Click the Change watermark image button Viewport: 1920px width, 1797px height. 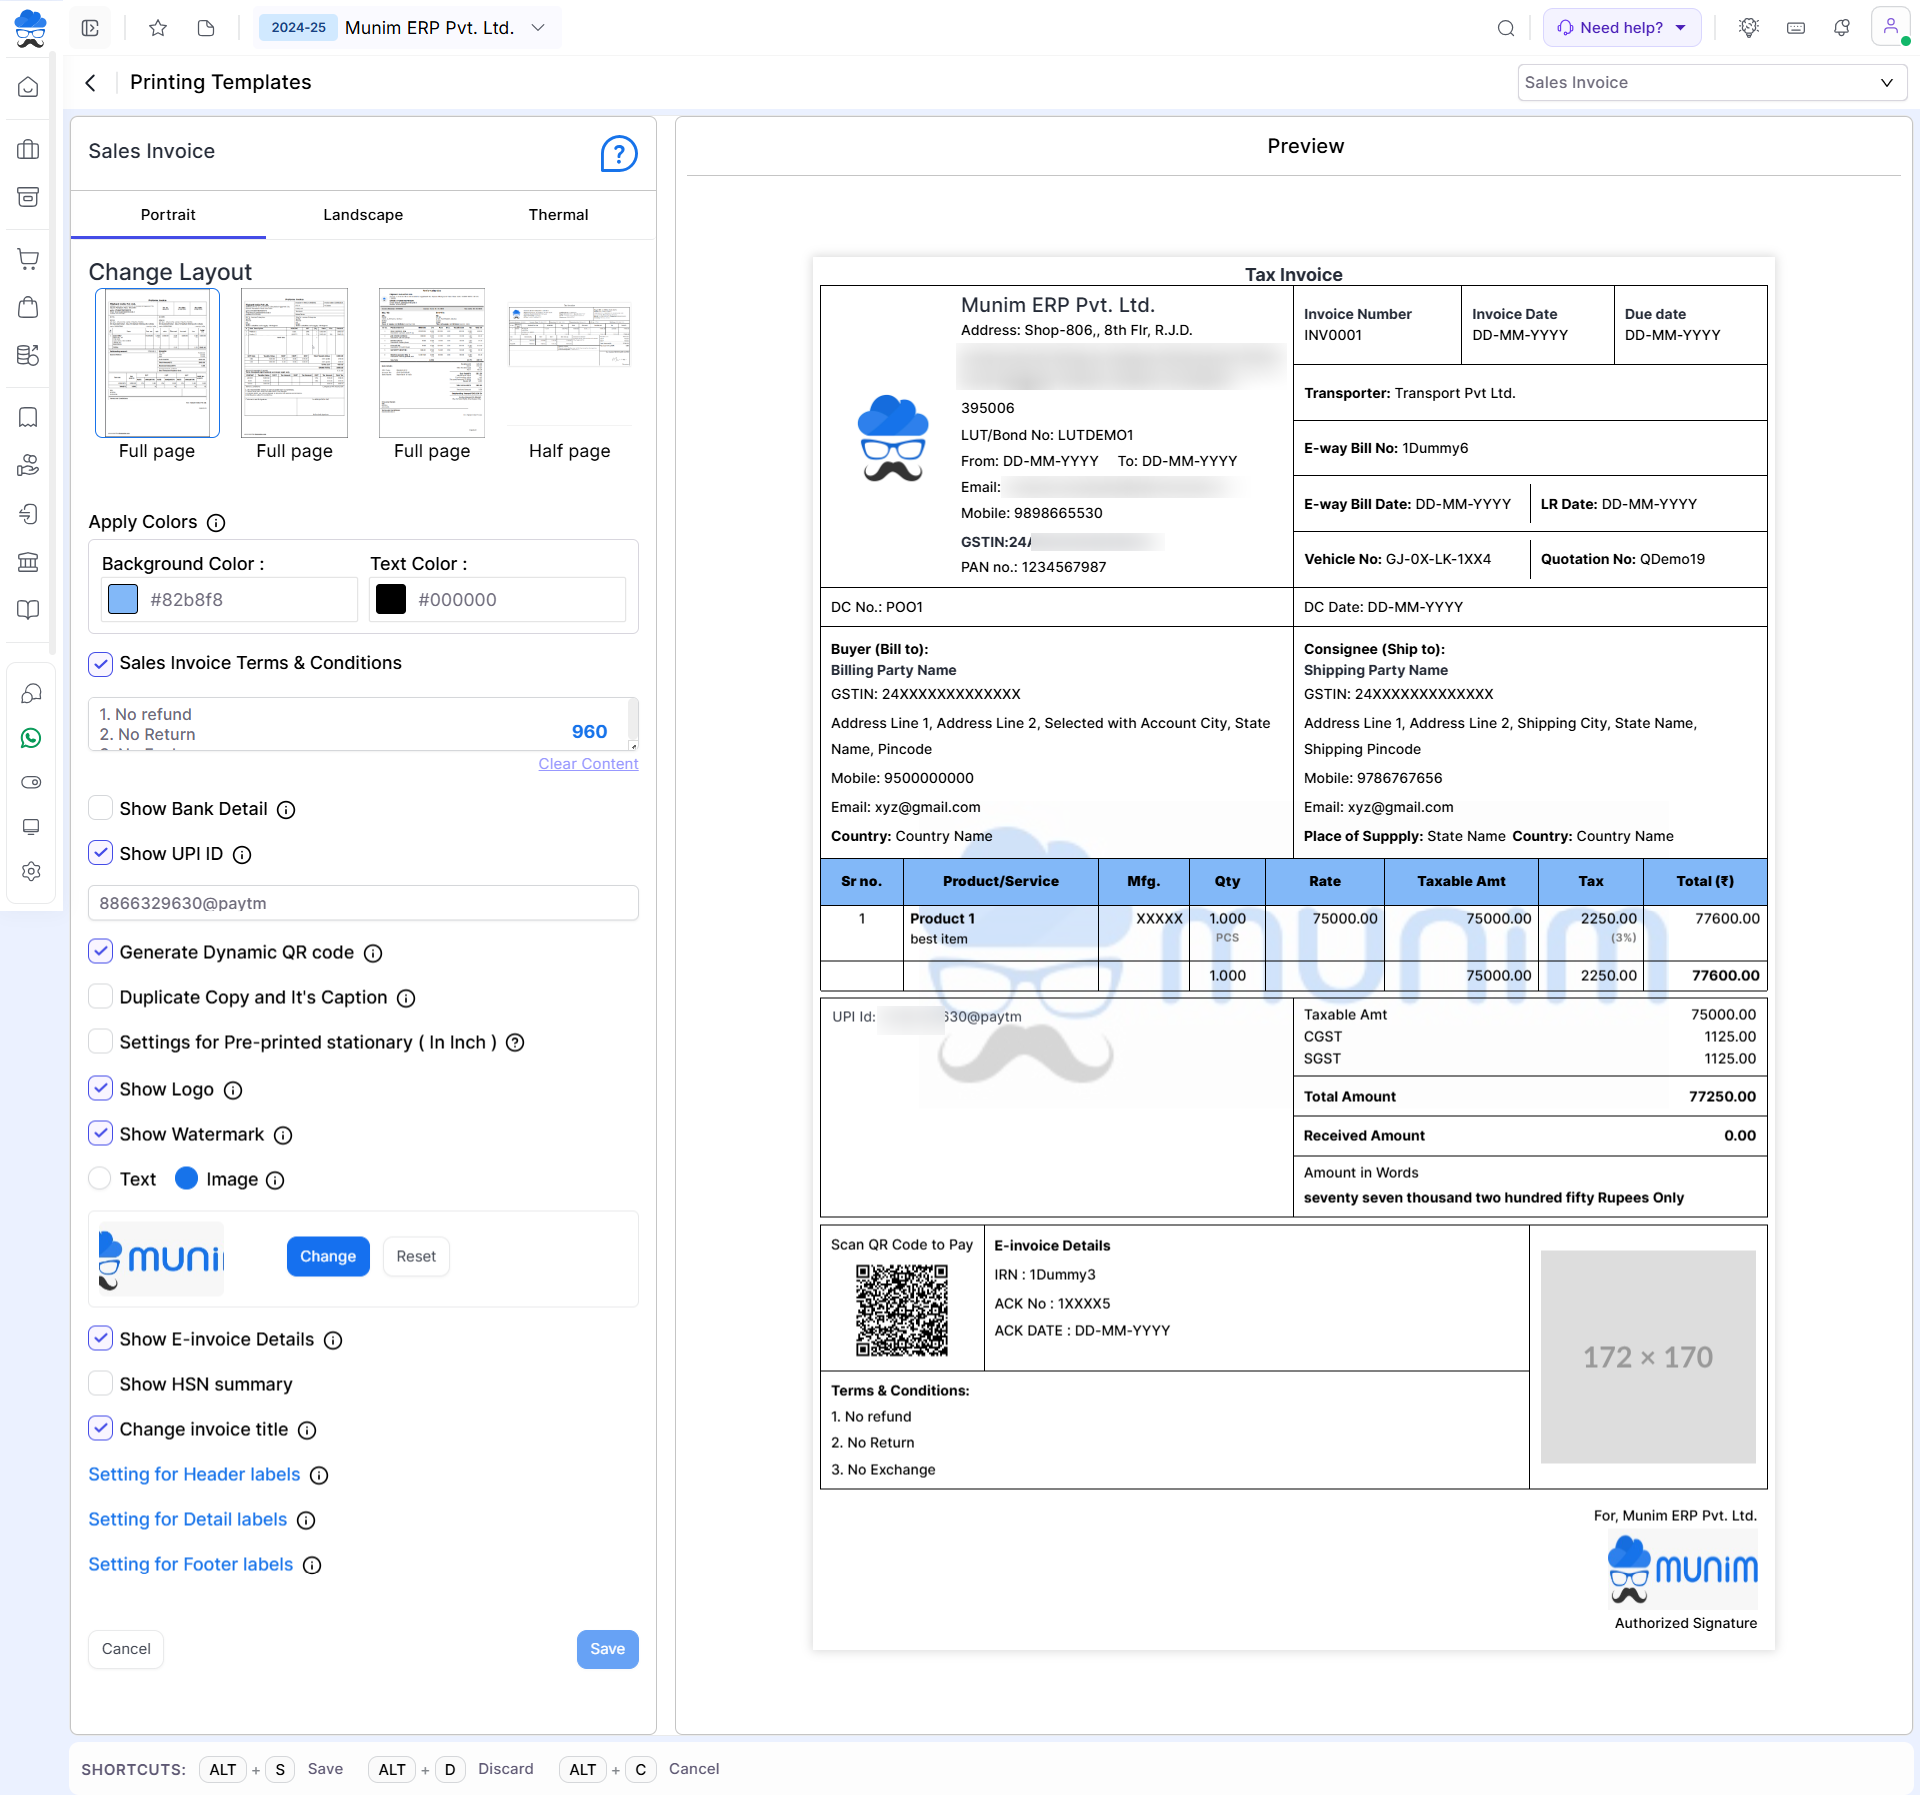pos(328,1257)
